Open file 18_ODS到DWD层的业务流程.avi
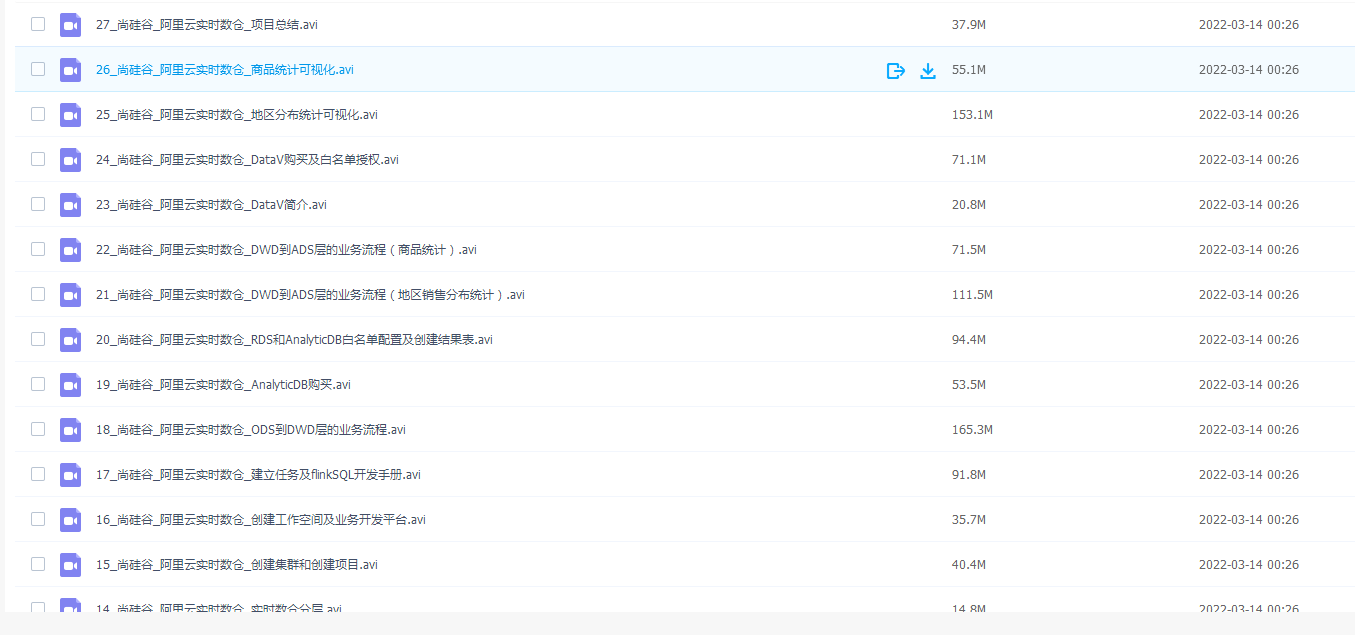The image size is (1355, 635). click(251, 430)
